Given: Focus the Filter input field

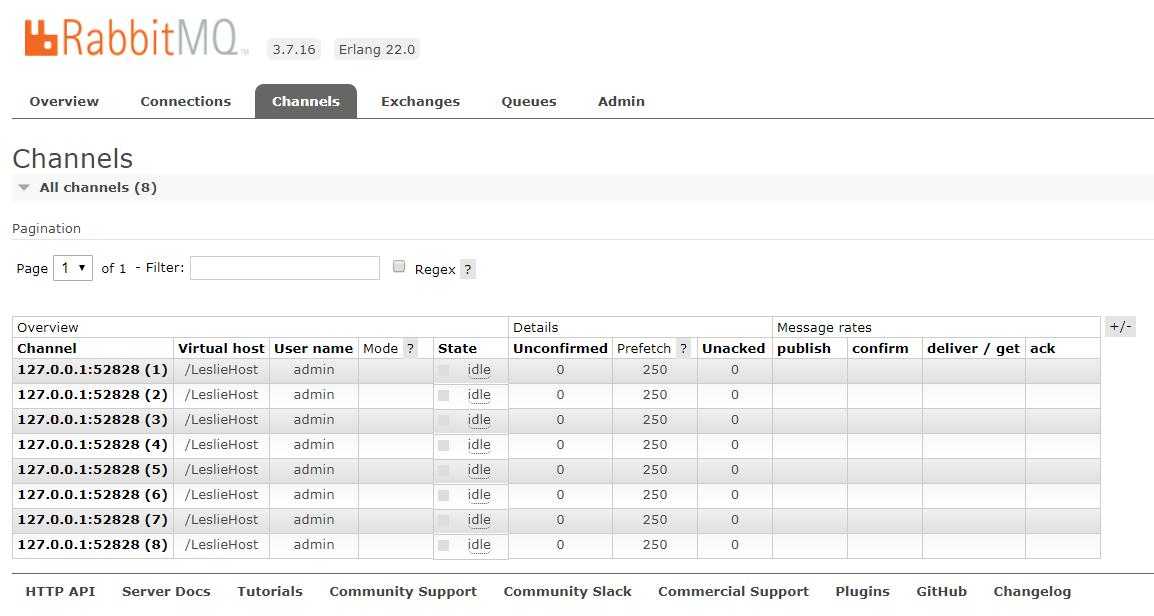Looking at the screenshot, I should tap(285, 268).
